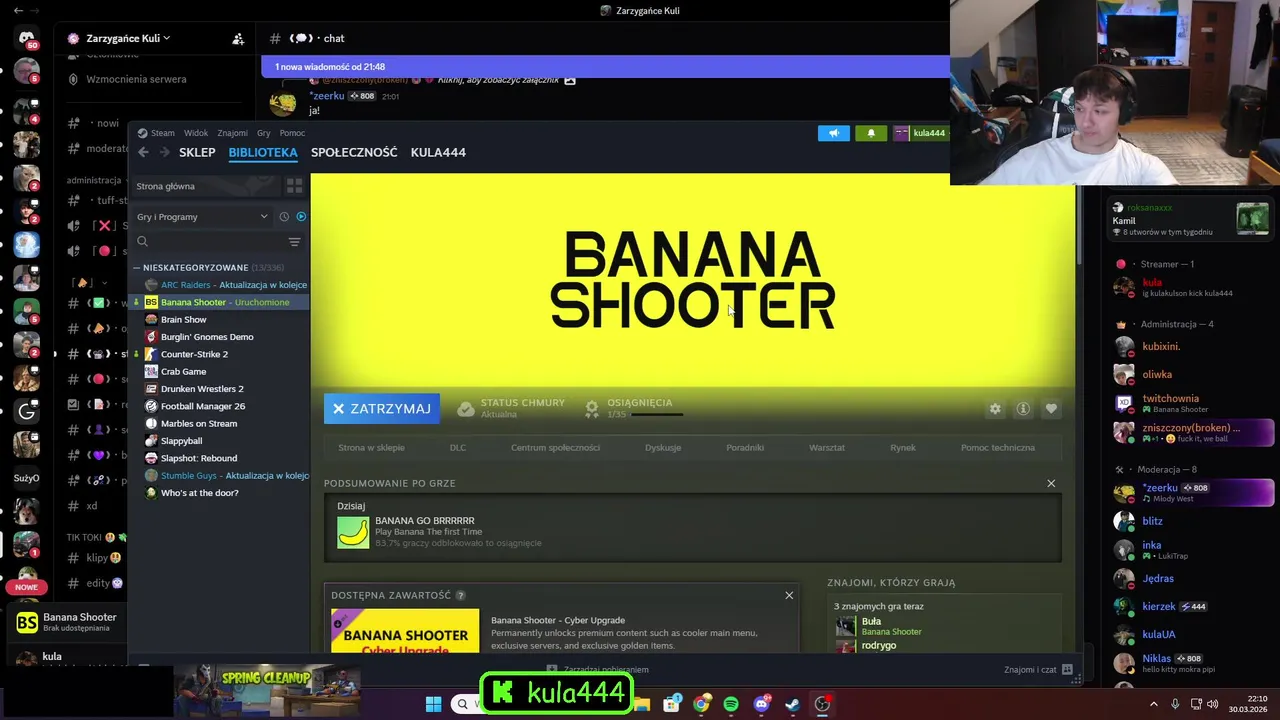Open help icon next to DOSTĘPNA ZAWARTOŚĆ
The image size is (1280, 720).
point(460,595)
